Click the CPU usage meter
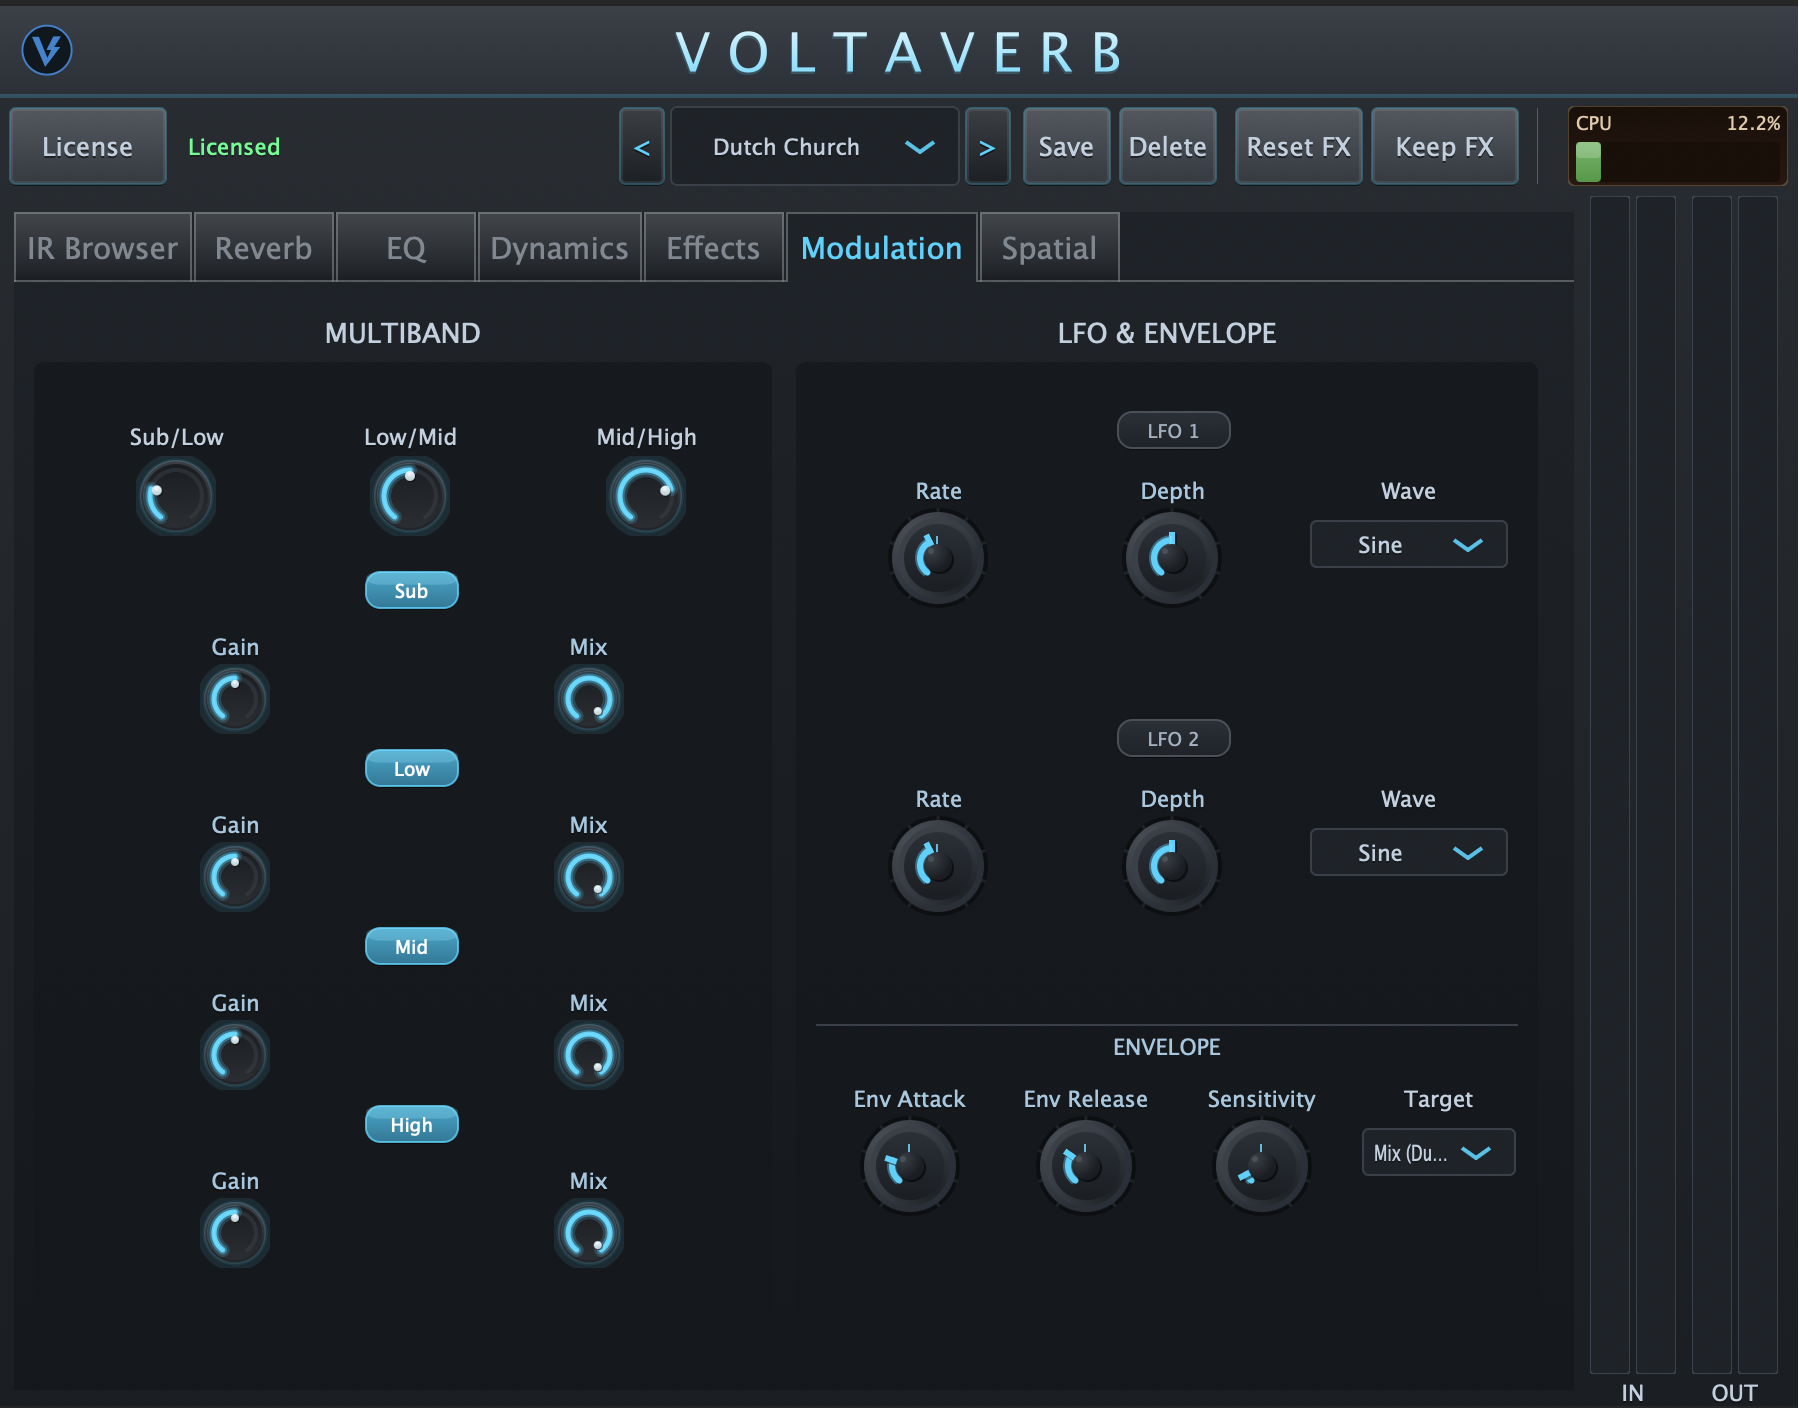Image resolution: width=1799 pixels, height=1408 pixels. 1677,146
